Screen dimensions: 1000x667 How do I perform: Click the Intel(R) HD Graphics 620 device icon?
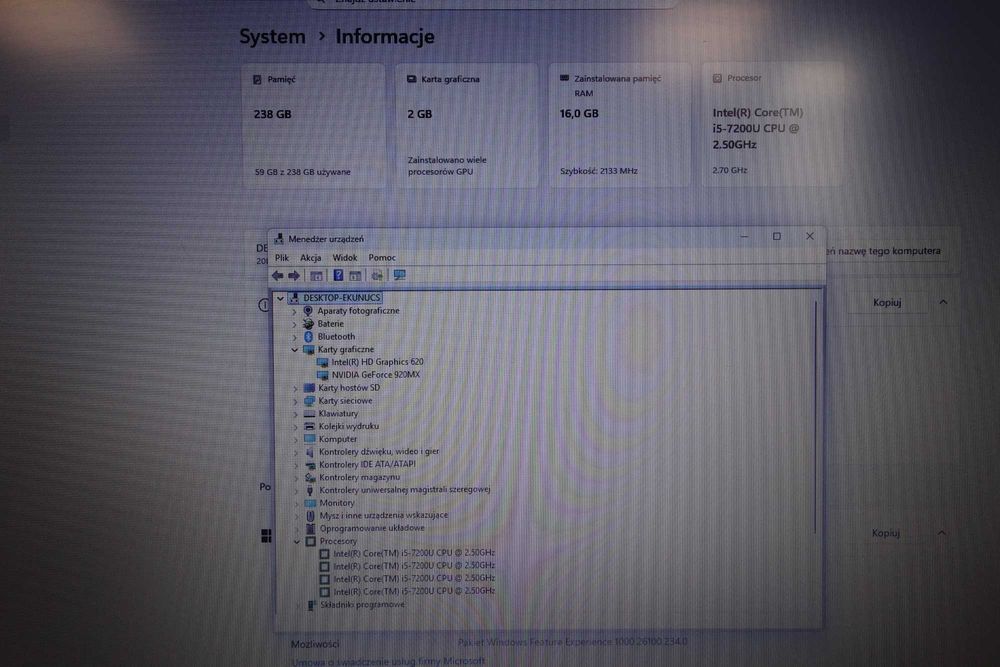(322, 362)
